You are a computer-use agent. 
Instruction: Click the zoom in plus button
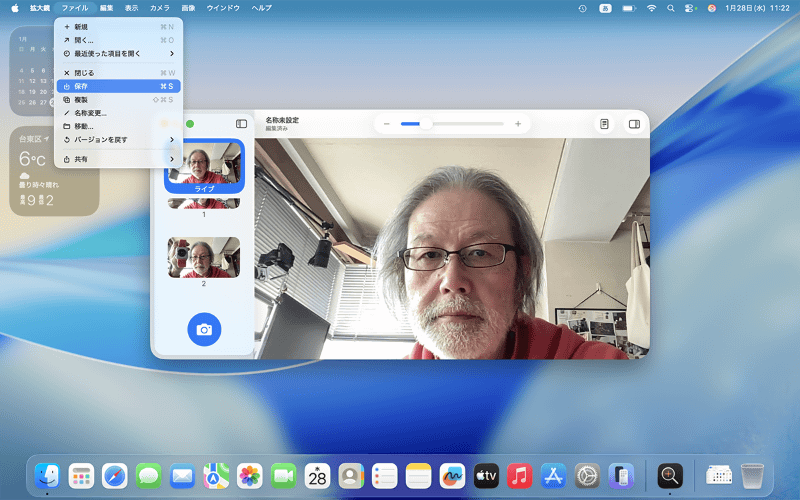(518, 124)
